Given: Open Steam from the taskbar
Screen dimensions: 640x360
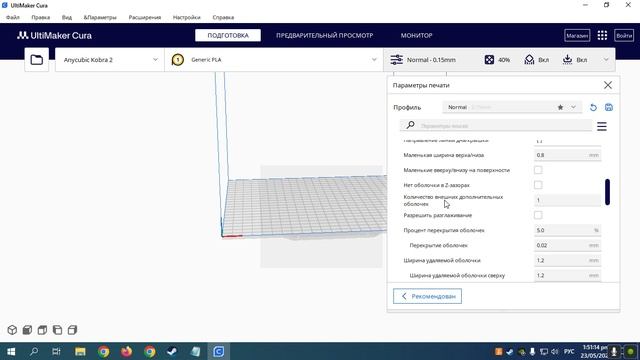Looking at the screenshot, I should pos(172,351).
